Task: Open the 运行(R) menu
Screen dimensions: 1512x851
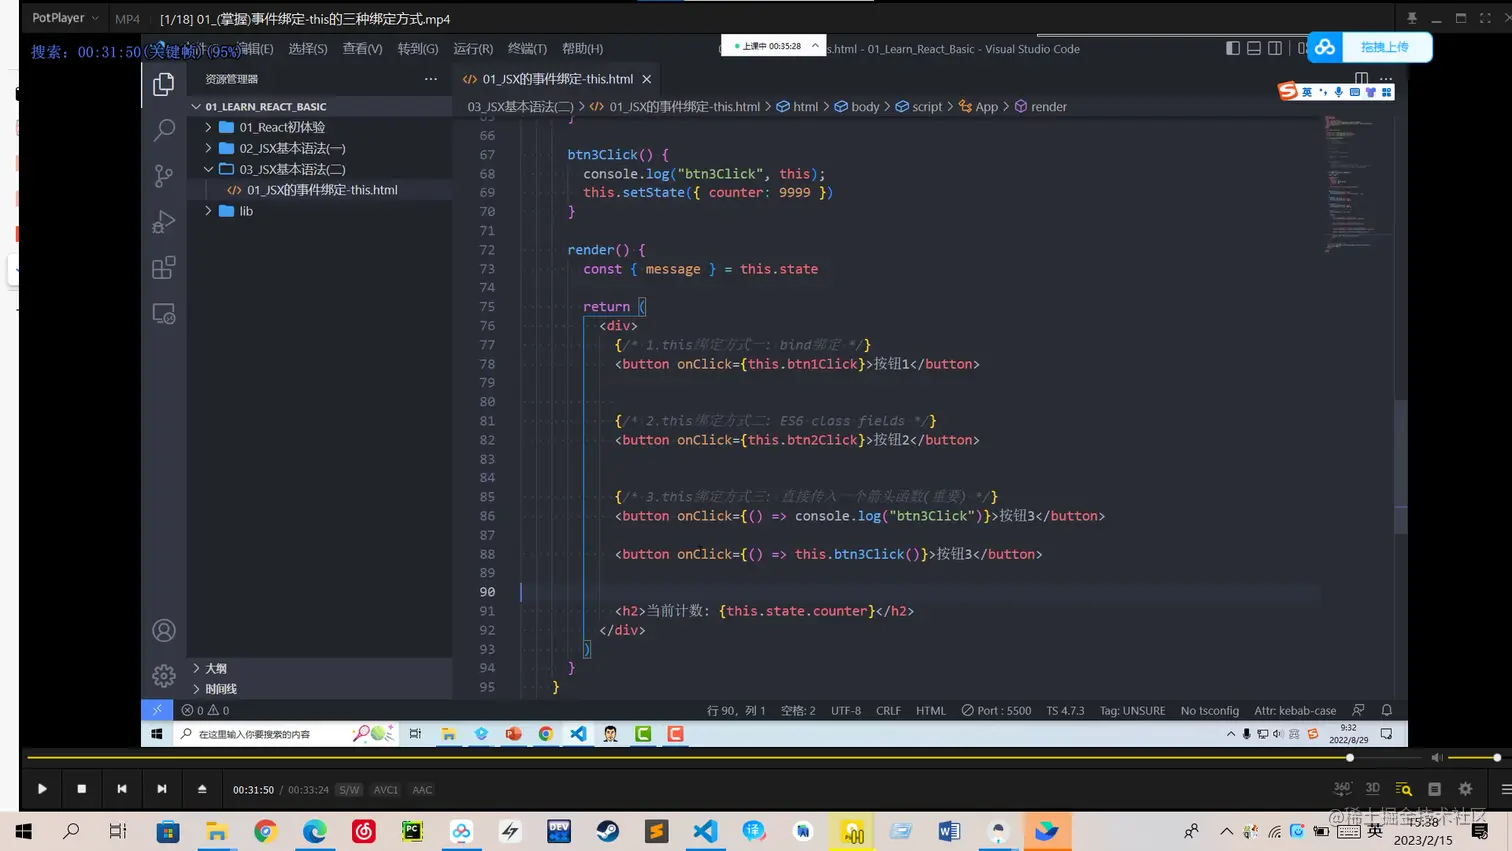Action: pyautogui.click(x=473, y=49)
